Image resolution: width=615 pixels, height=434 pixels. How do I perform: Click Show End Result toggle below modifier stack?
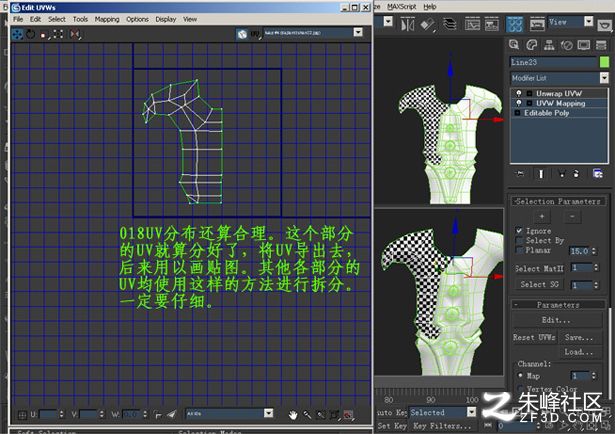[x=541, y=174]
